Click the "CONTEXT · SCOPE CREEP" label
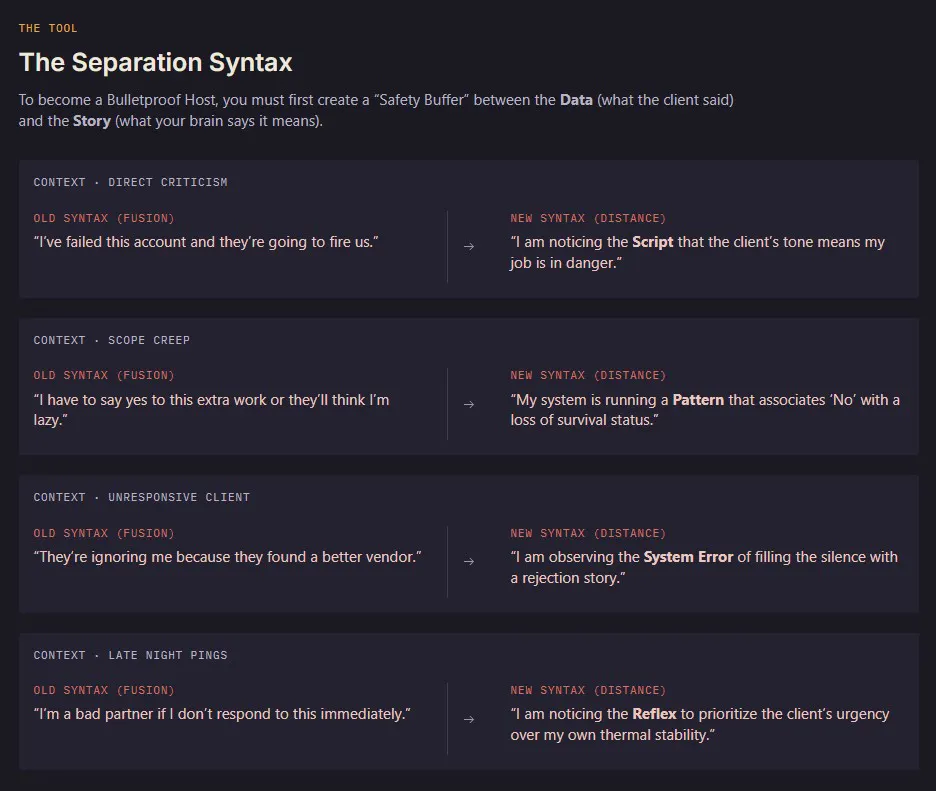This screenshot has width=936, height=791. tap(112, 340)
